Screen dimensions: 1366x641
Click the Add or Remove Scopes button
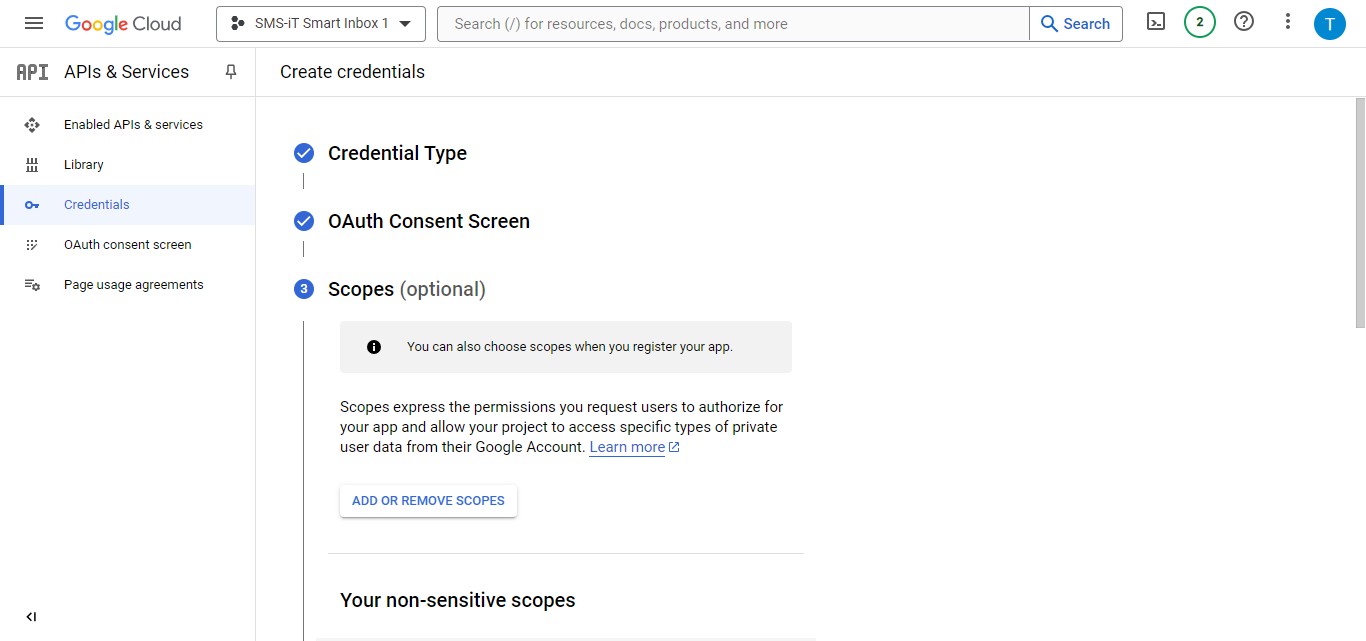pyautogui.click(x=428, y=501)
